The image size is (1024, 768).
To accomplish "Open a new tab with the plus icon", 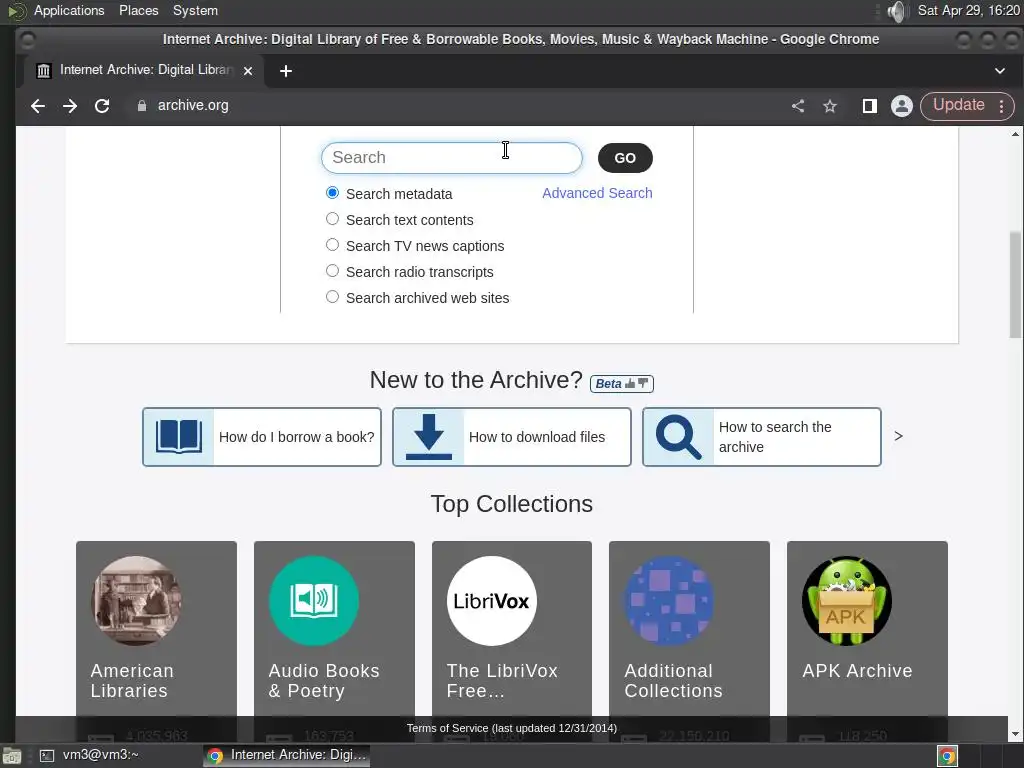I will [285, 71].
